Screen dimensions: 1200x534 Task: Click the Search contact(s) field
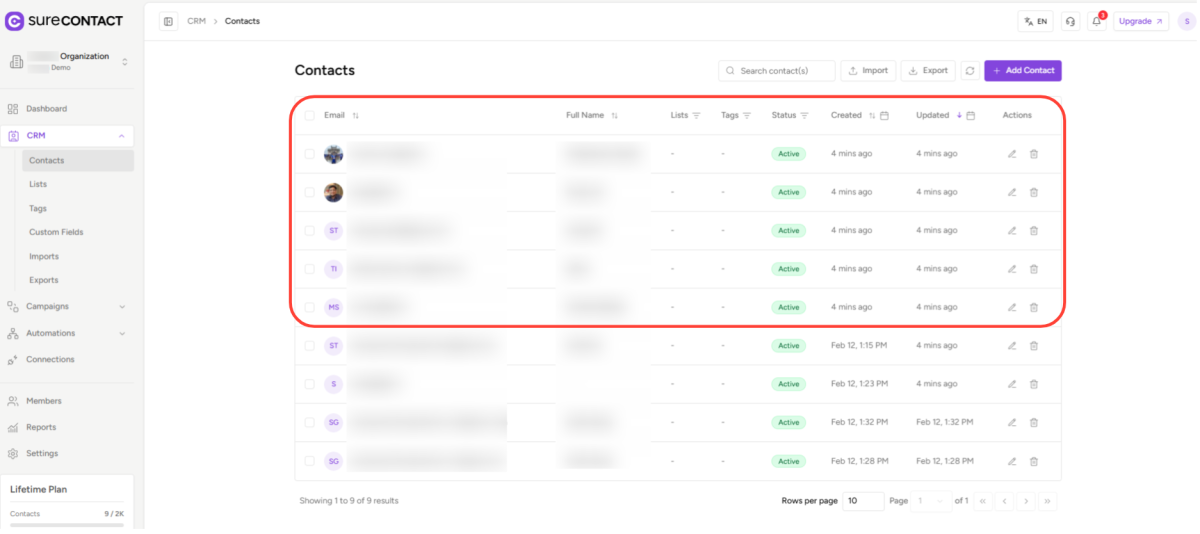(x=777, y=71)
